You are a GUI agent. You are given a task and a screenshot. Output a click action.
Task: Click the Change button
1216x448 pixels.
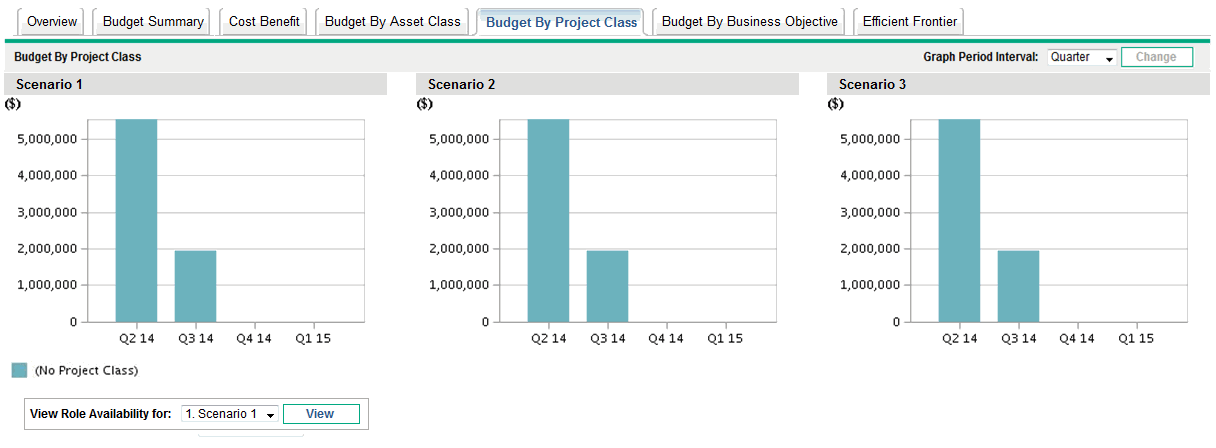click(1156, 57)
